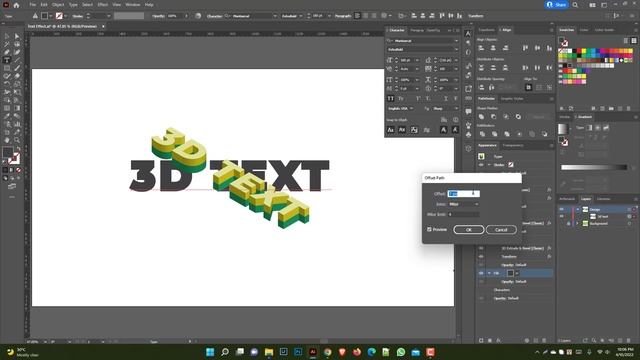Image resolution: width=640 pixels, height=360 pixels.
Task: Toggle visibility of Fill in Appearance panel
Action: click(x=481, y=273)
